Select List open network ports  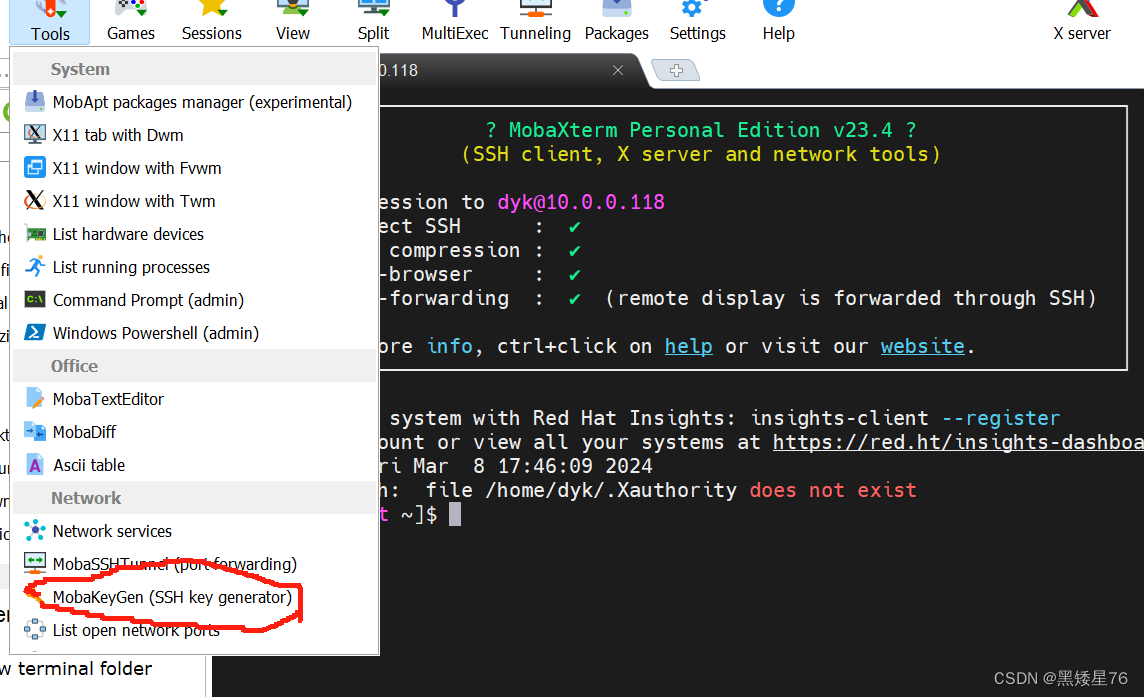pyautogui.click(x=136, y=630)
